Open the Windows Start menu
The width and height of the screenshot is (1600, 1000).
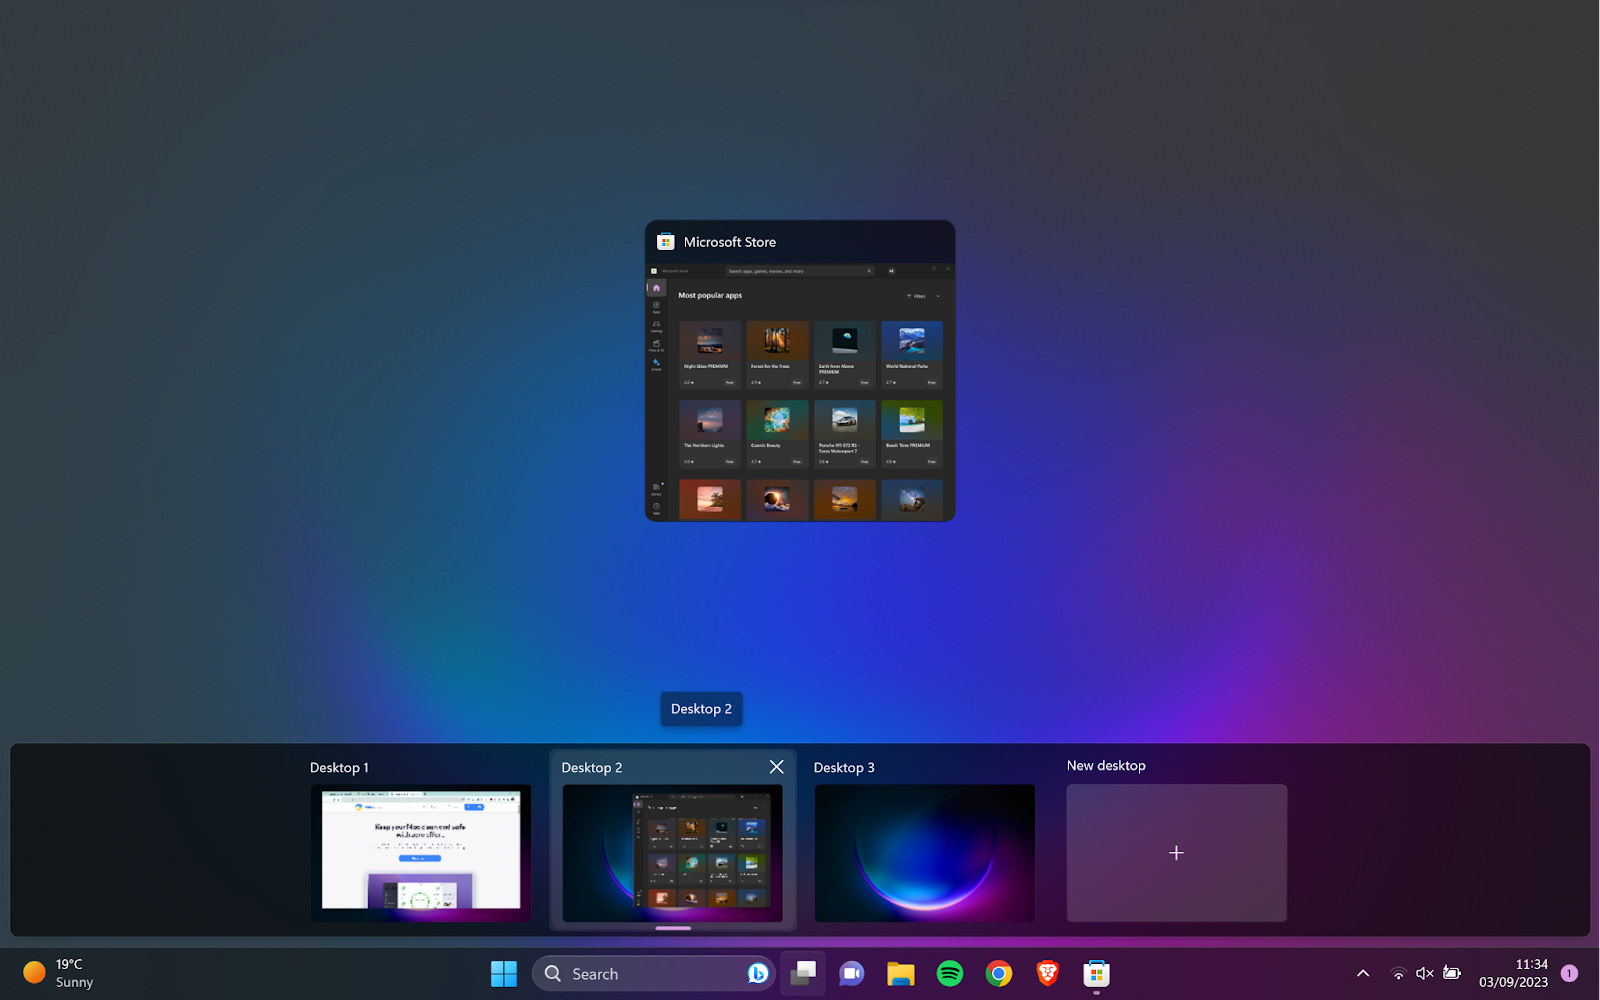(x=504, y=974)
